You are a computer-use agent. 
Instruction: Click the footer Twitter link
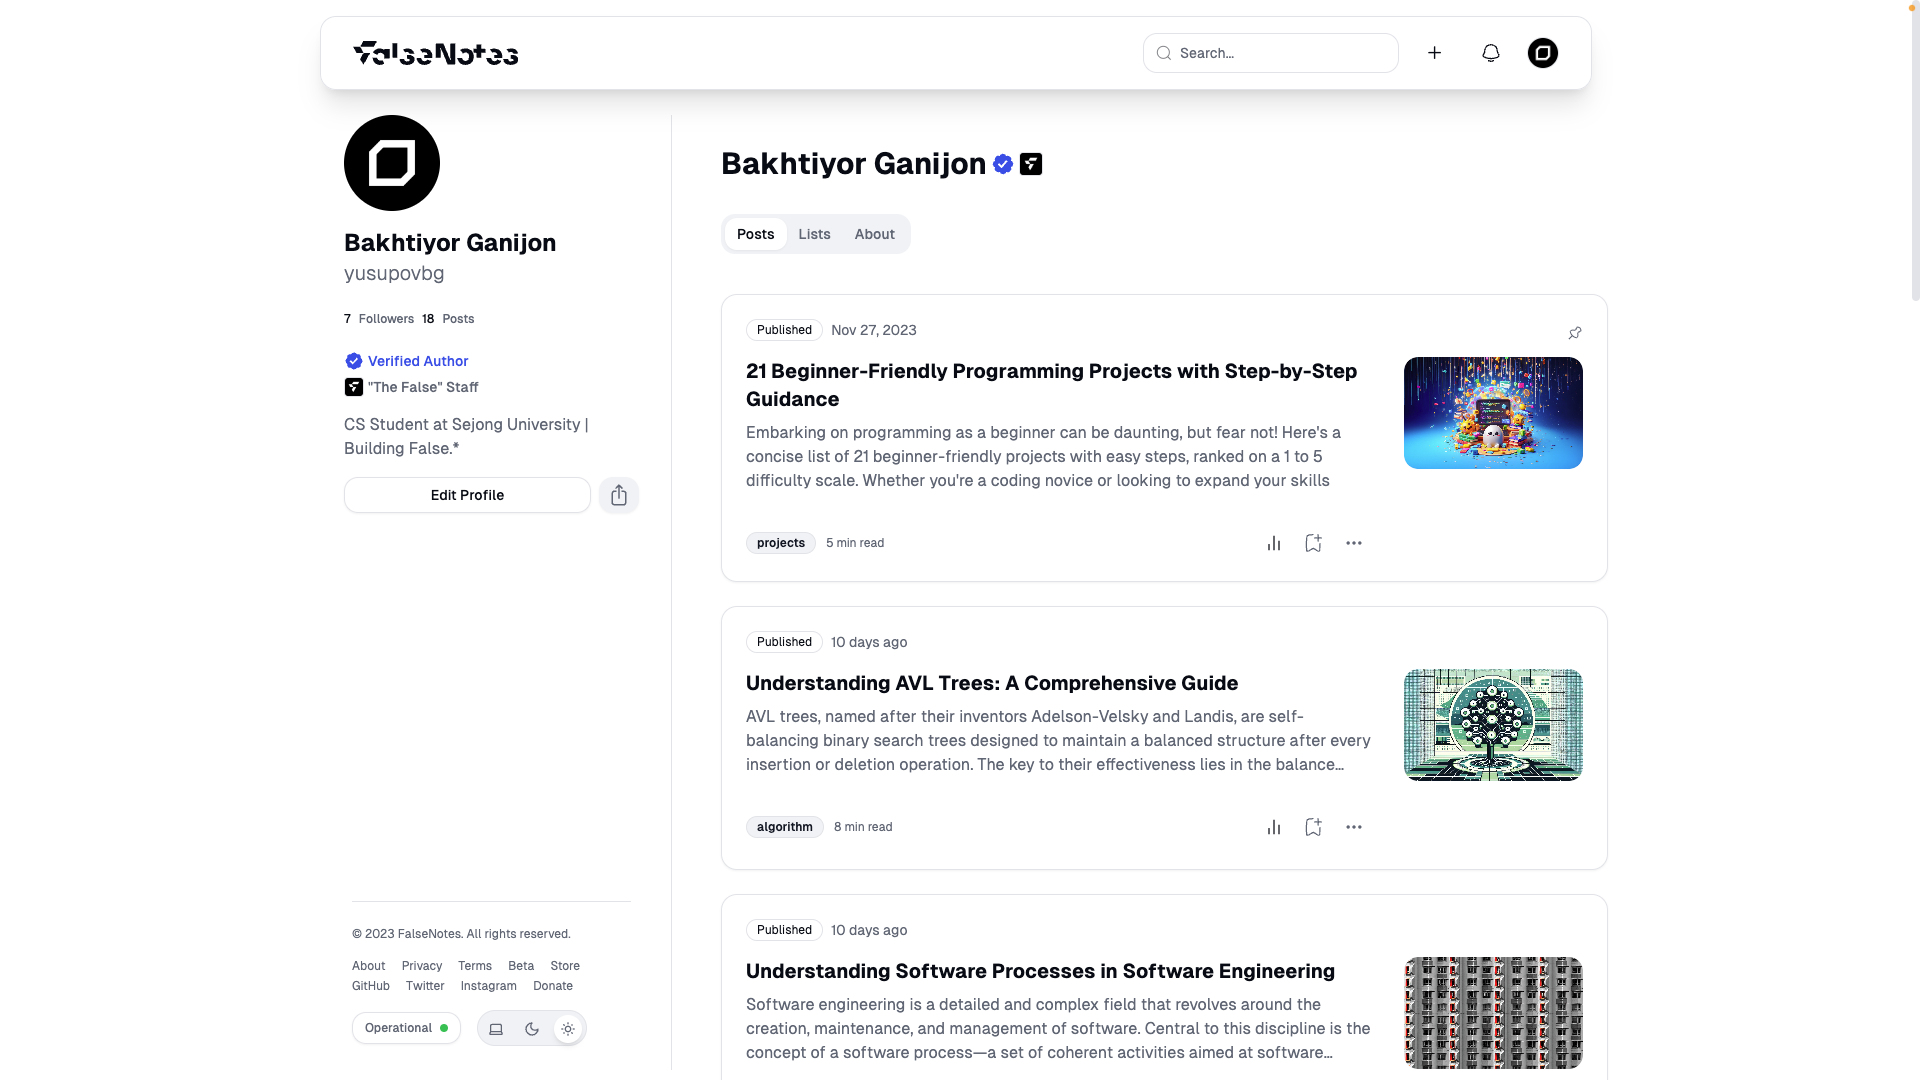tap(425, 986)
